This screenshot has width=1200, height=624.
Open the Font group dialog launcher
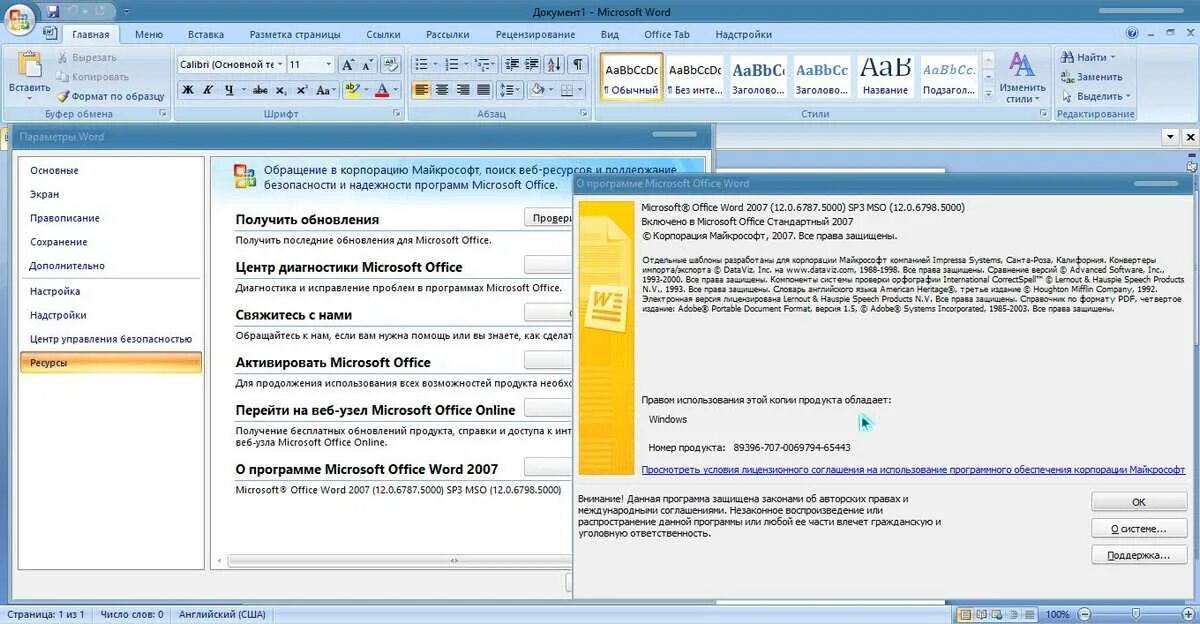pyautogui.click(x=397, y=114)
